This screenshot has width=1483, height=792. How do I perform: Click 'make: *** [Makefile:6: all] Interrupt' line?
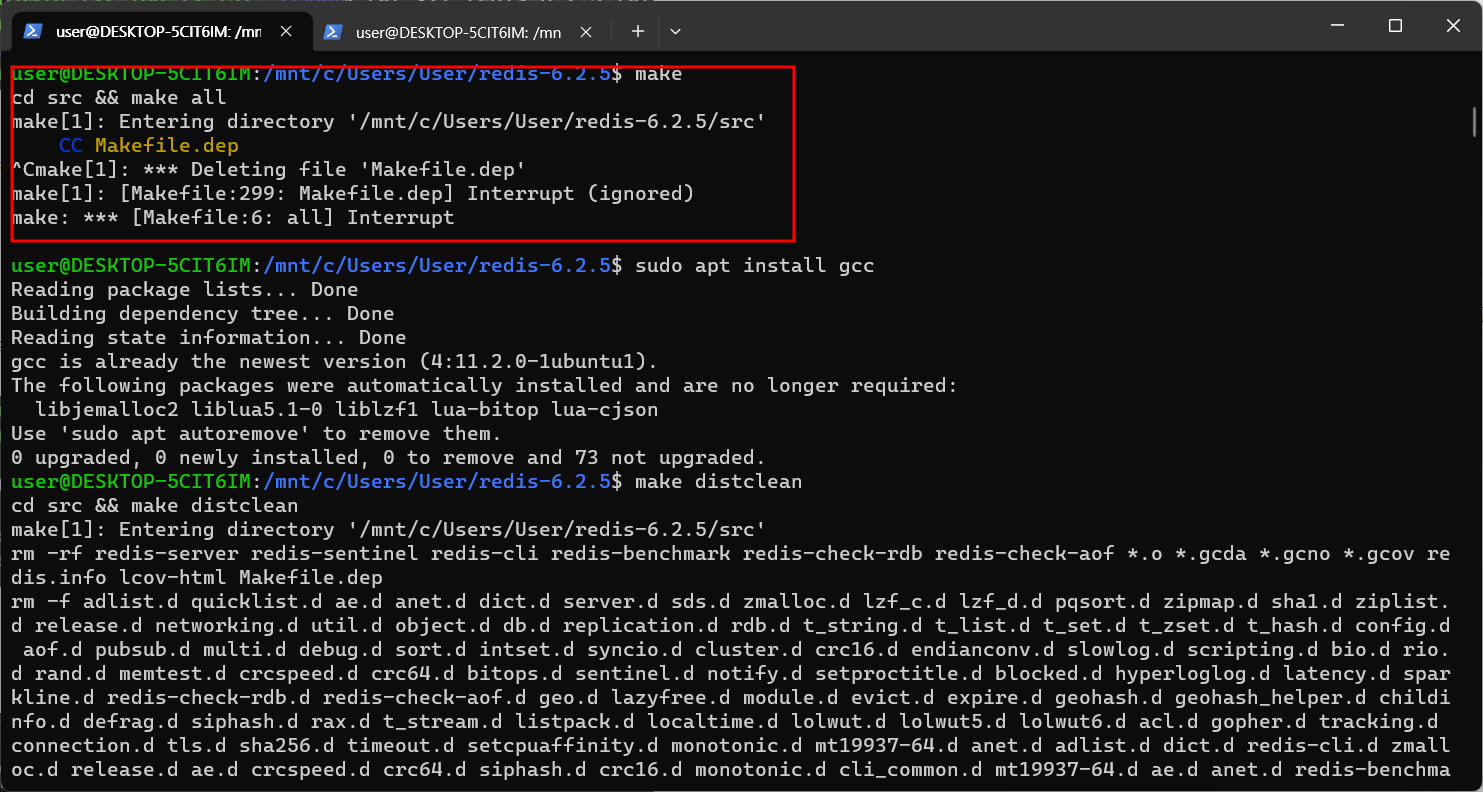coord(233,218)
